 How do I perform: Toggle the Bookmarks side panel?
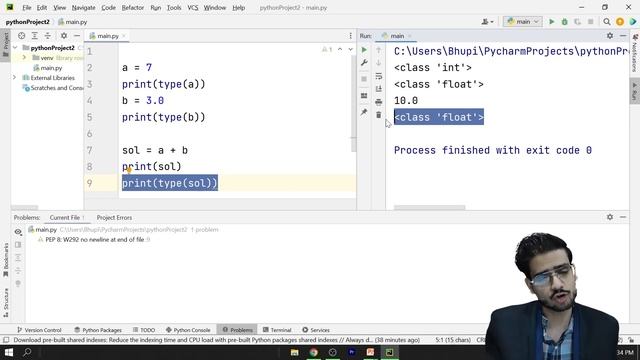point(6,260)
